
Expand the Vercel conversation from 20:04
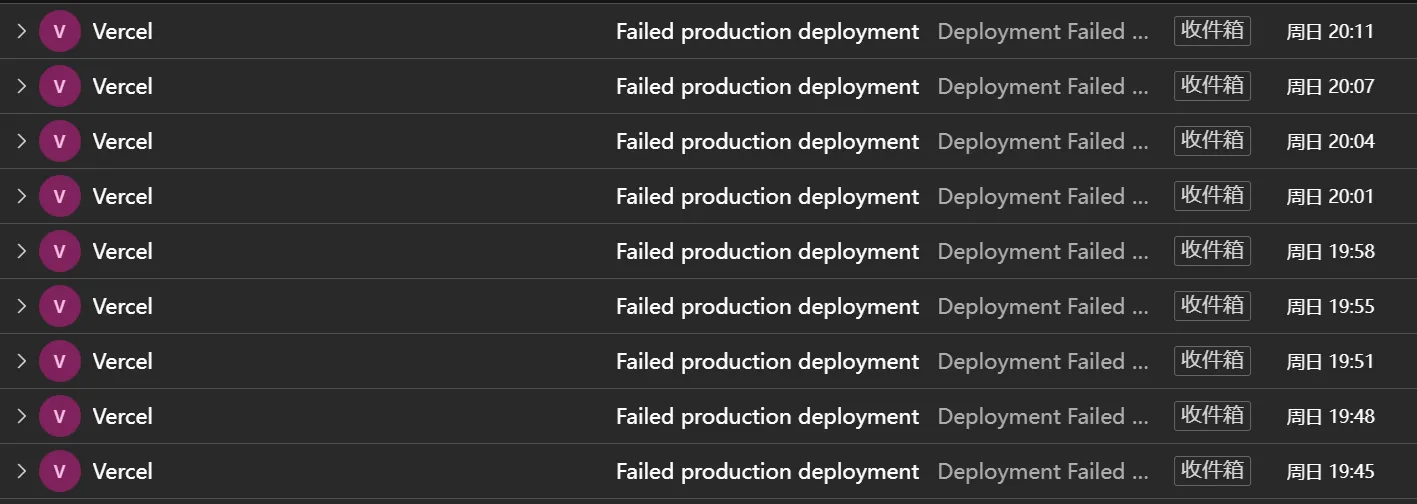click(21, 141)
